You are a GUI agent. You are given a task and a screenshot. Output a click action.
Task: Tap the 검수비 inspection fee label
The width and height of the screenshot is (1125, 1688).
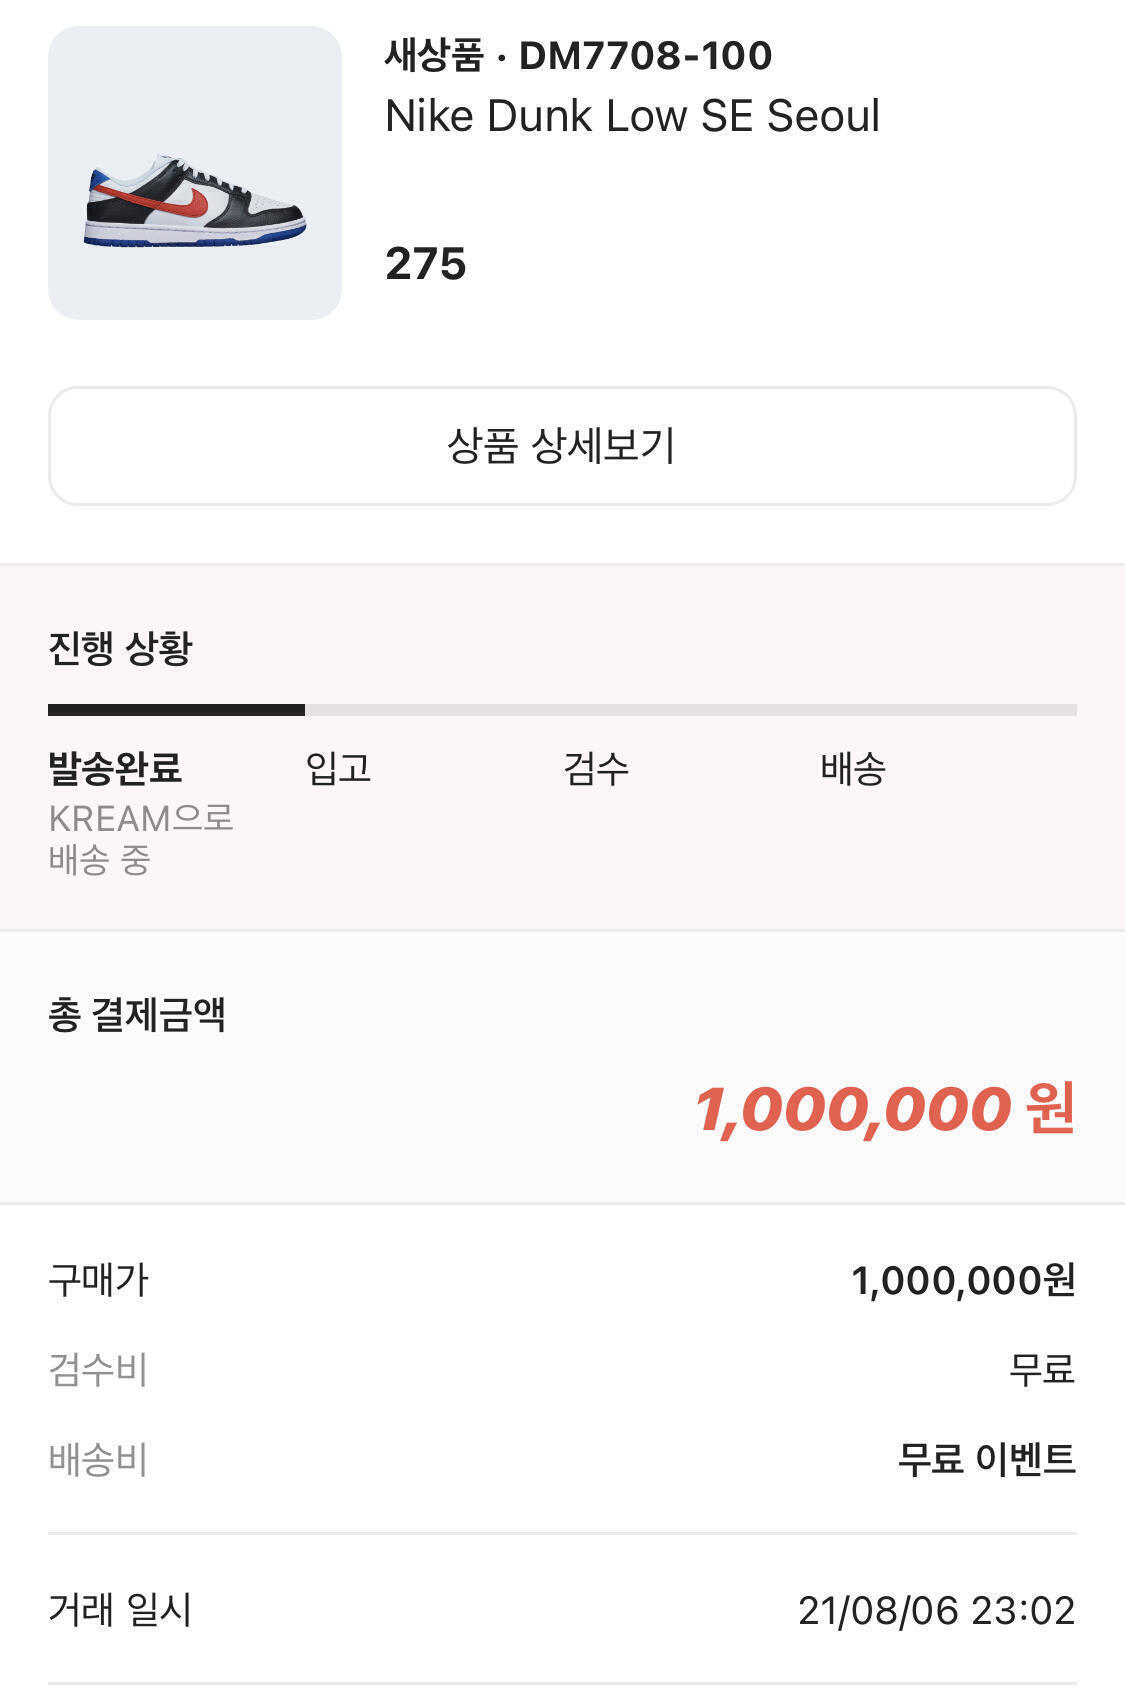[x=98, y=1369]
